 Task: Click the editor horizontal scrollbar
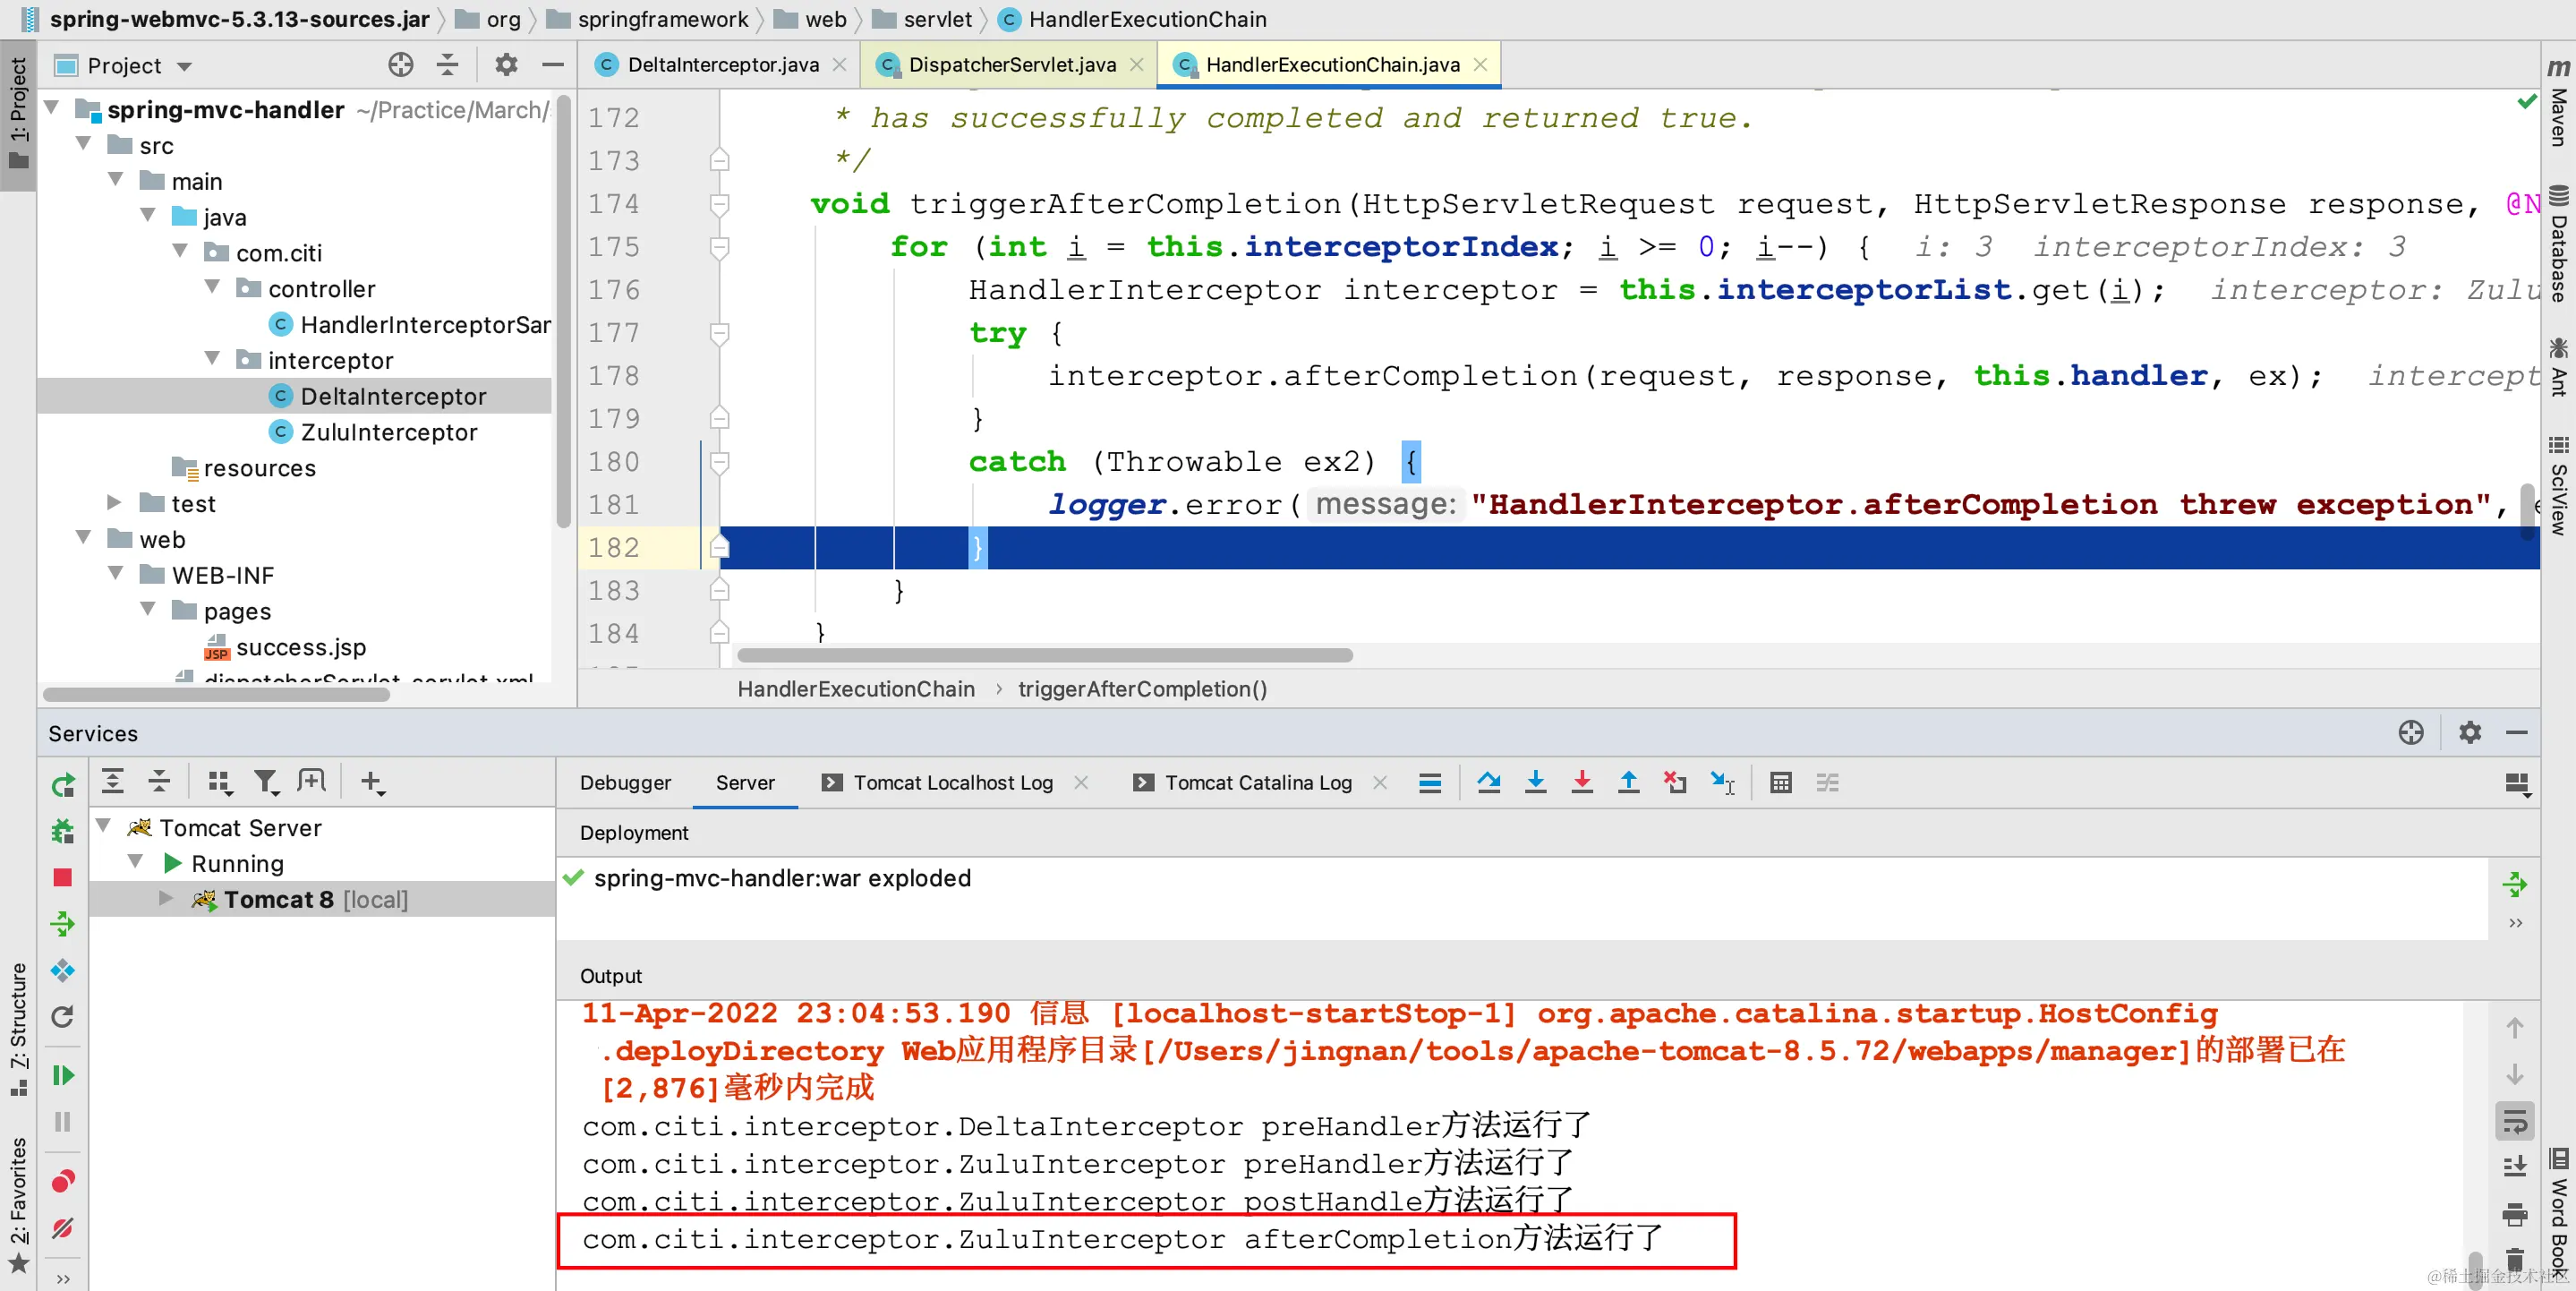(1044, 655)
